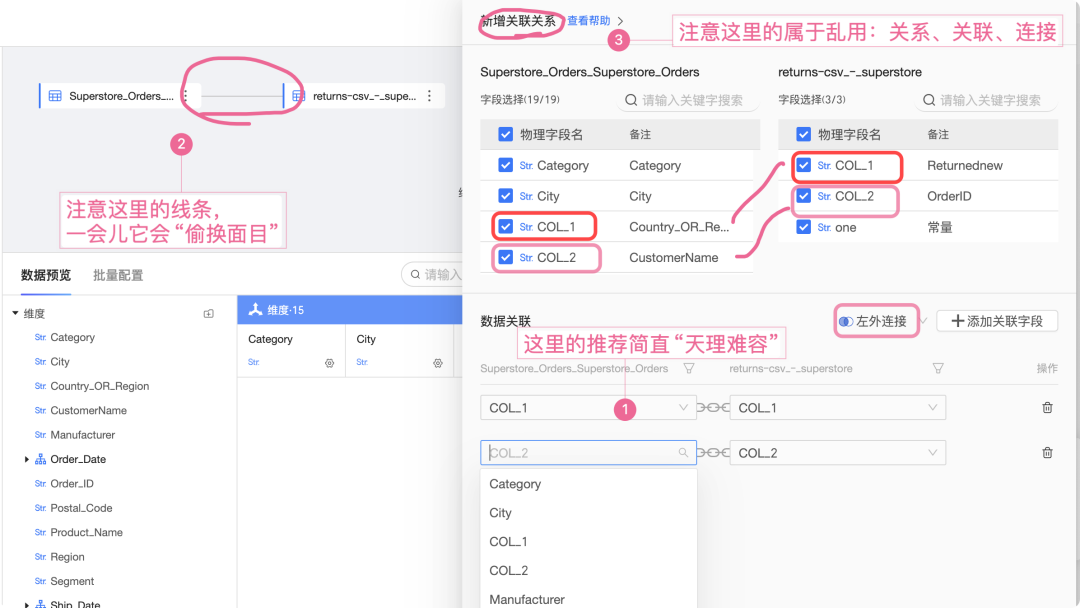The height and width of the screenshot is (608, 1080).
Task: Select Postal_Code in the dimension tree
Action: [81, 508]
